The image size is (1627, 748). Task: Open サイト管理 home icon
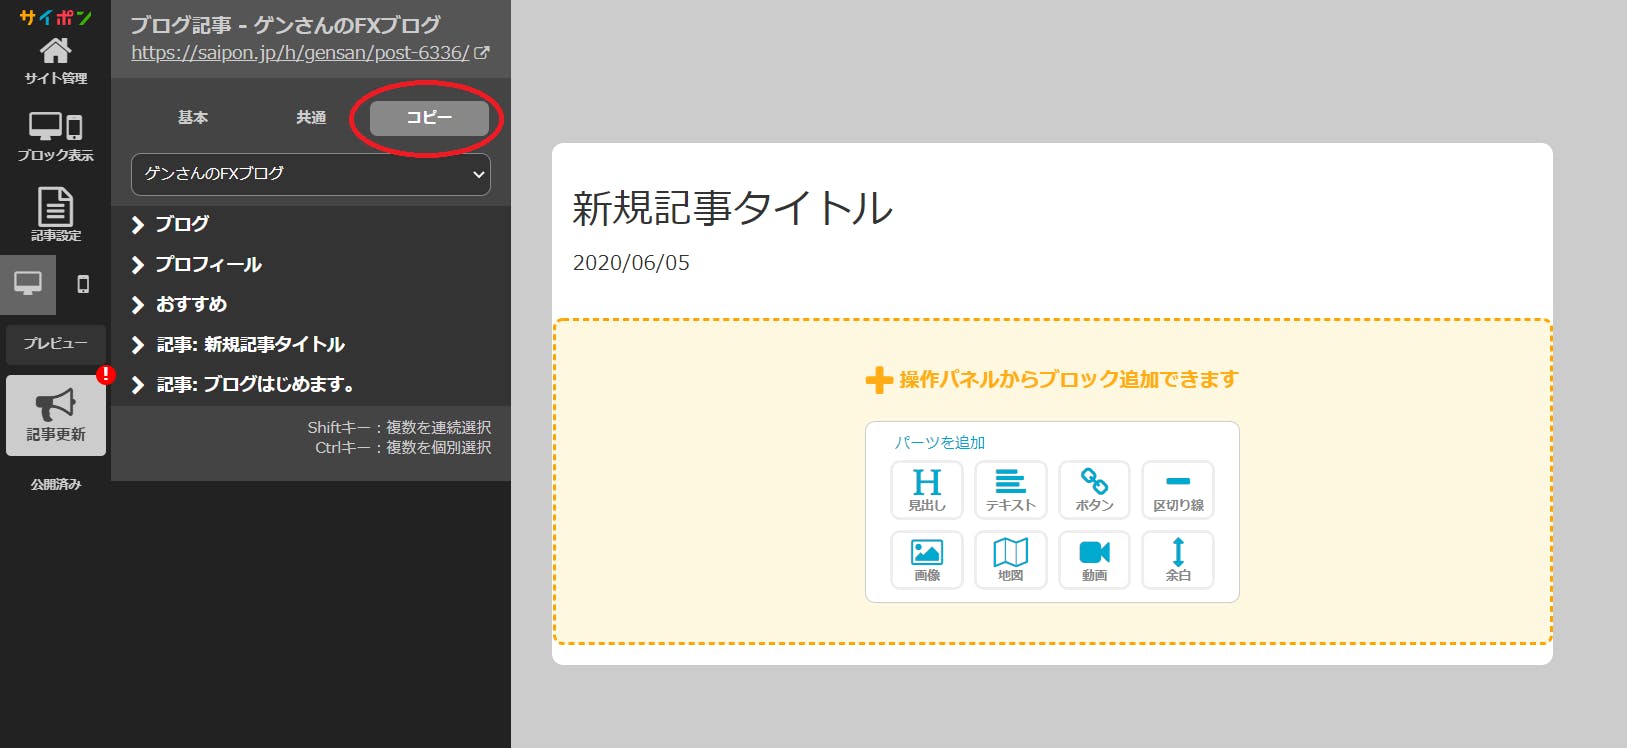point(55,60)
